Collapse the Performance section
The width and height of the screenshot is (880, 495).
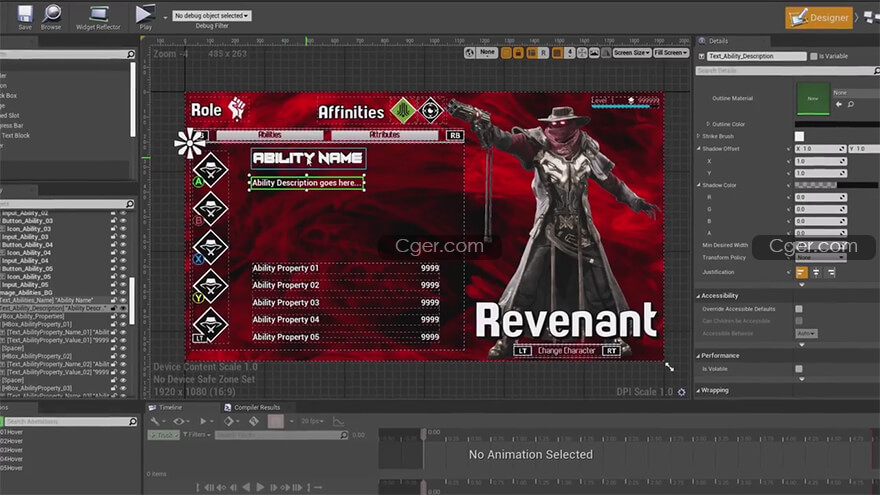click(698, 356)
